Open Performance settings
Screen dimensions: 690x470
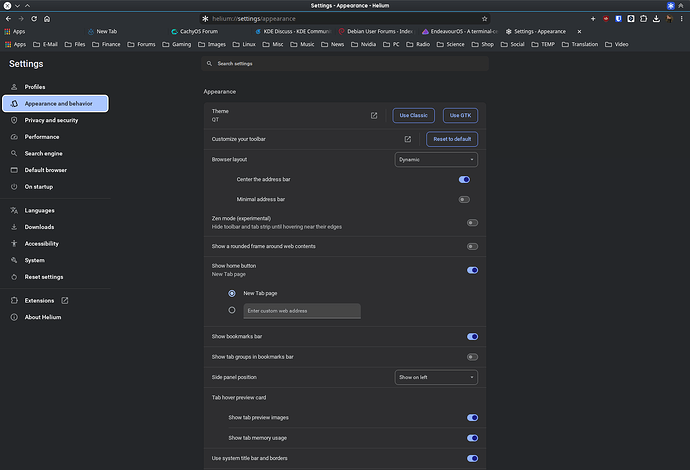pyautogui.click(x=55, y=137)
